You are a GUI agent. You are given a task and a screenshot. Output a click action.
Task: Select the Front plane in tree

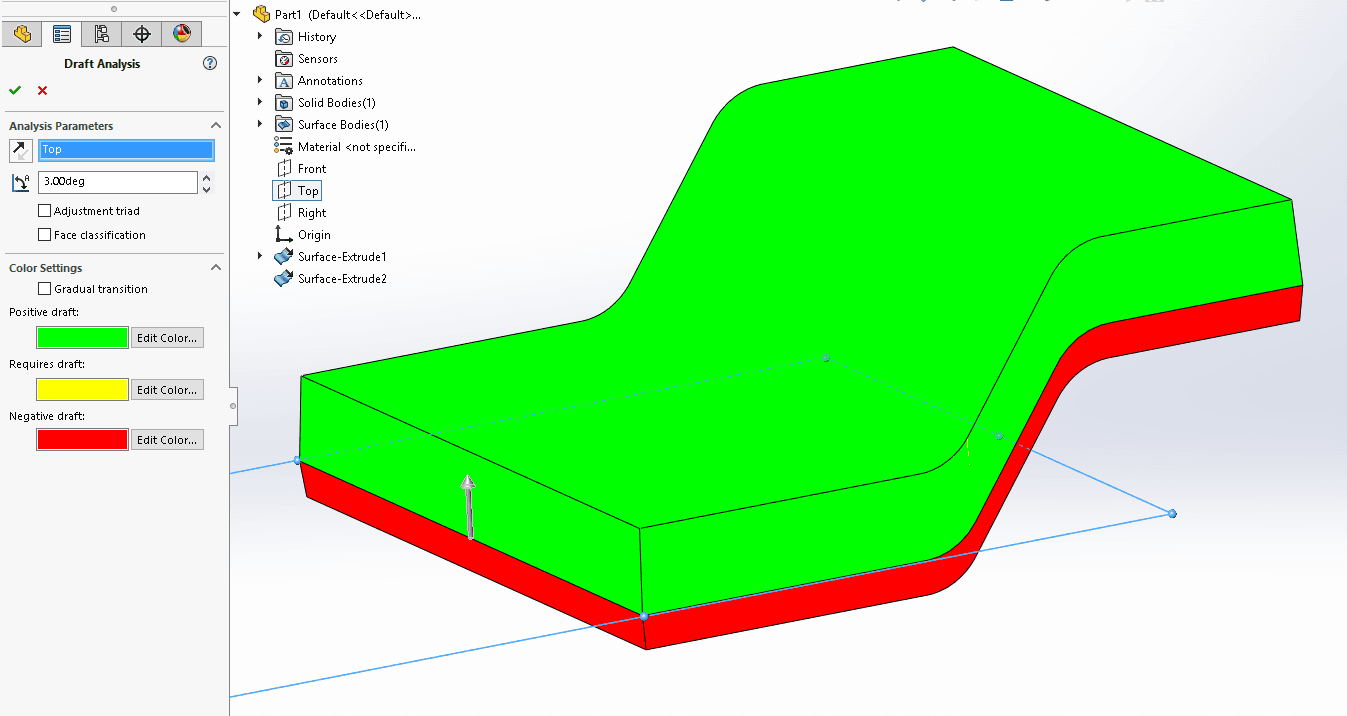(x=311, y=169)
